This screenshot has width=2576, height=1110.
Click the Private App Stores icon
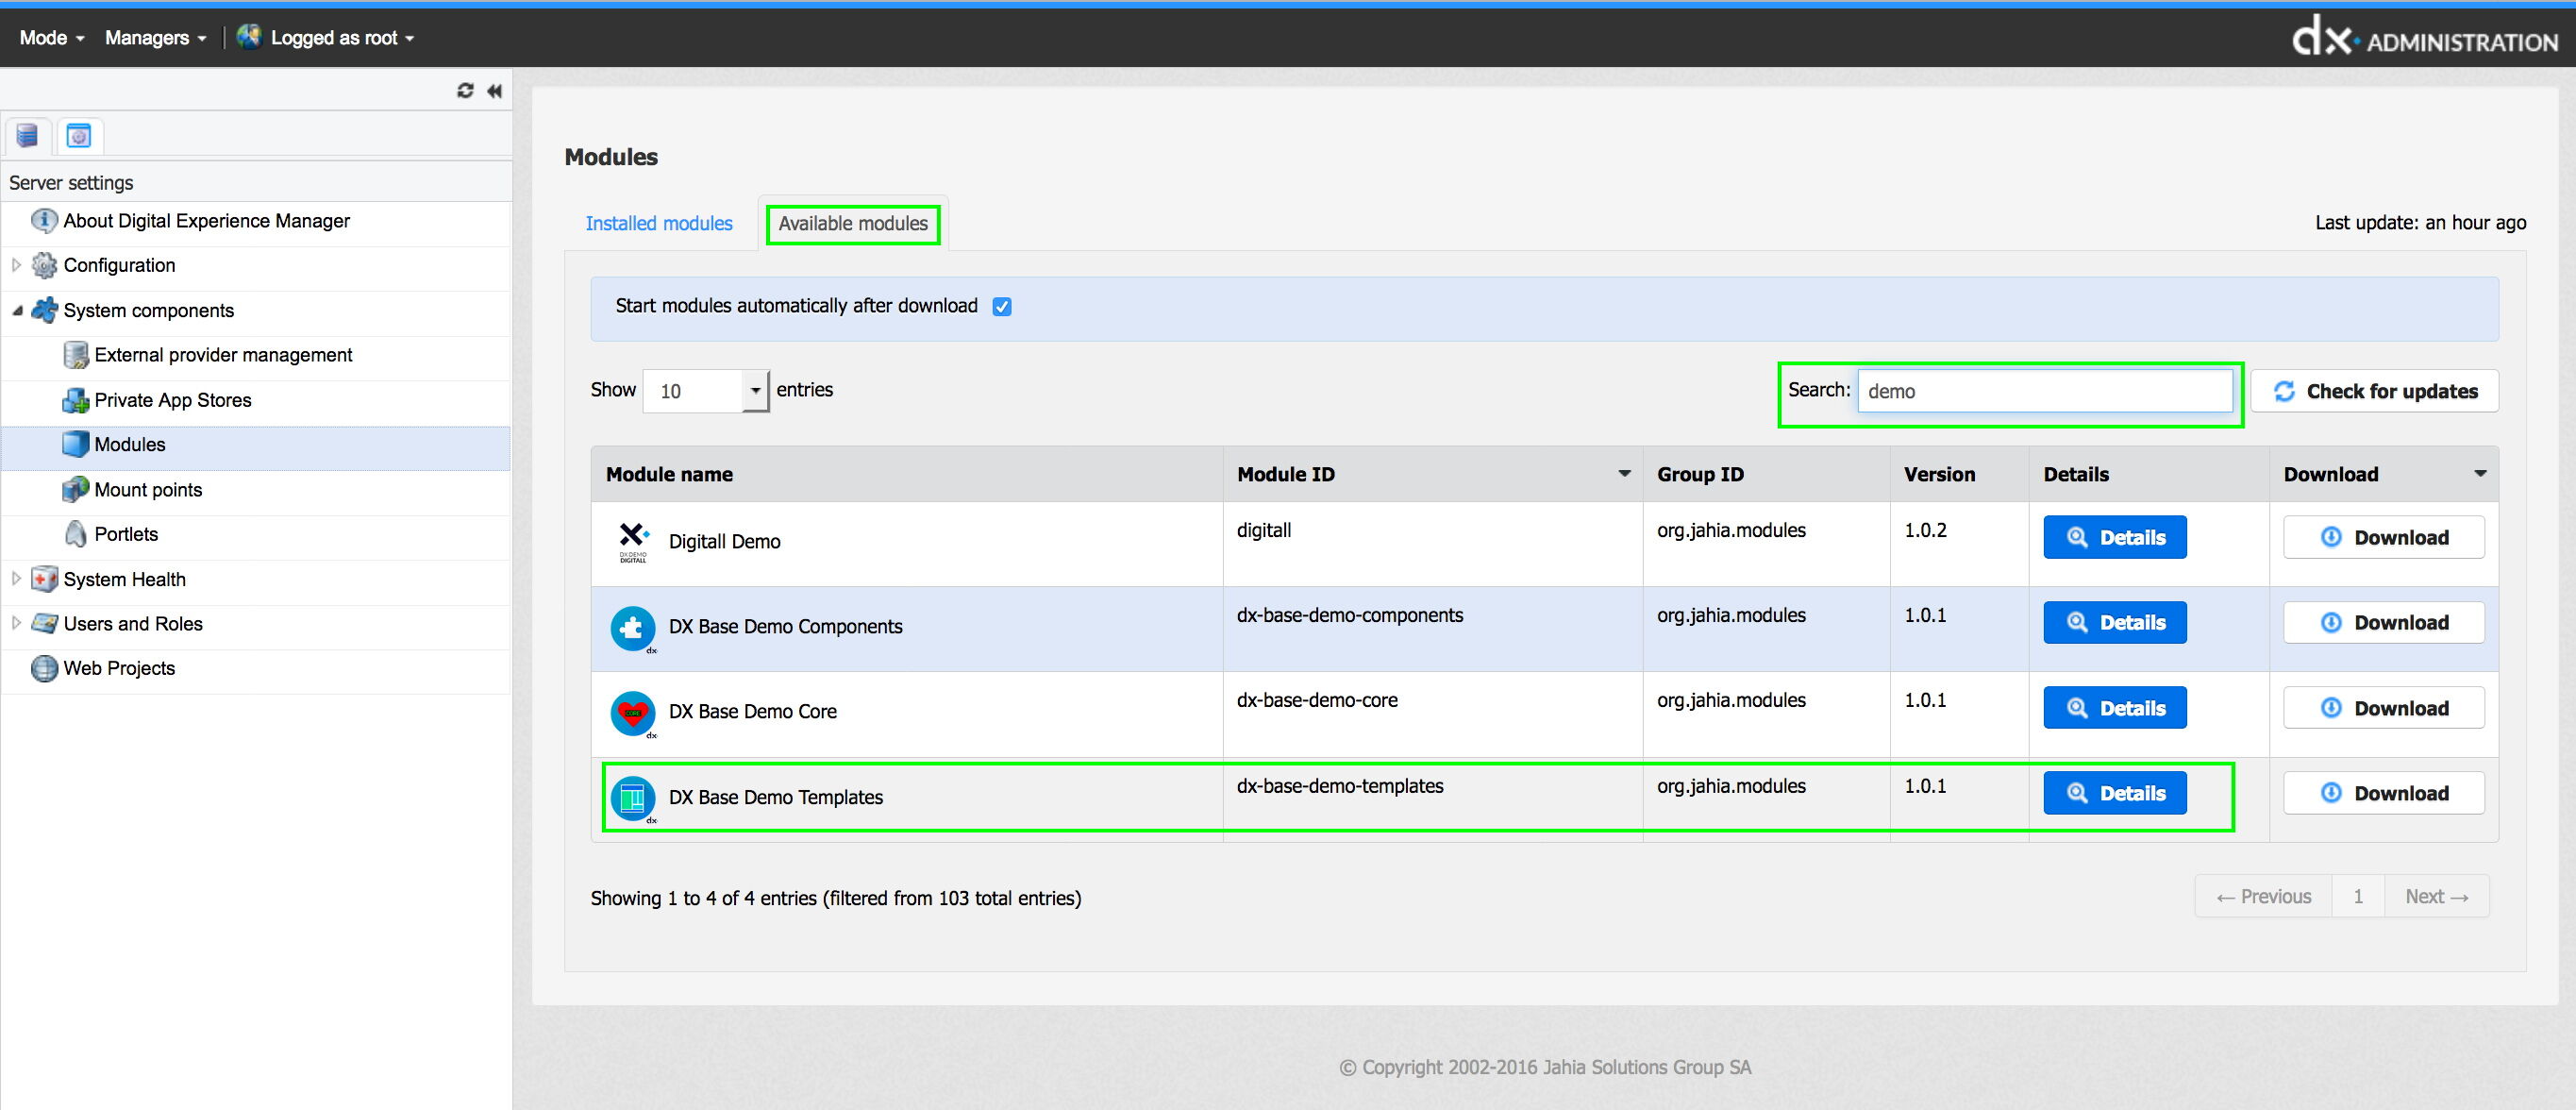(x=75, y=400)
